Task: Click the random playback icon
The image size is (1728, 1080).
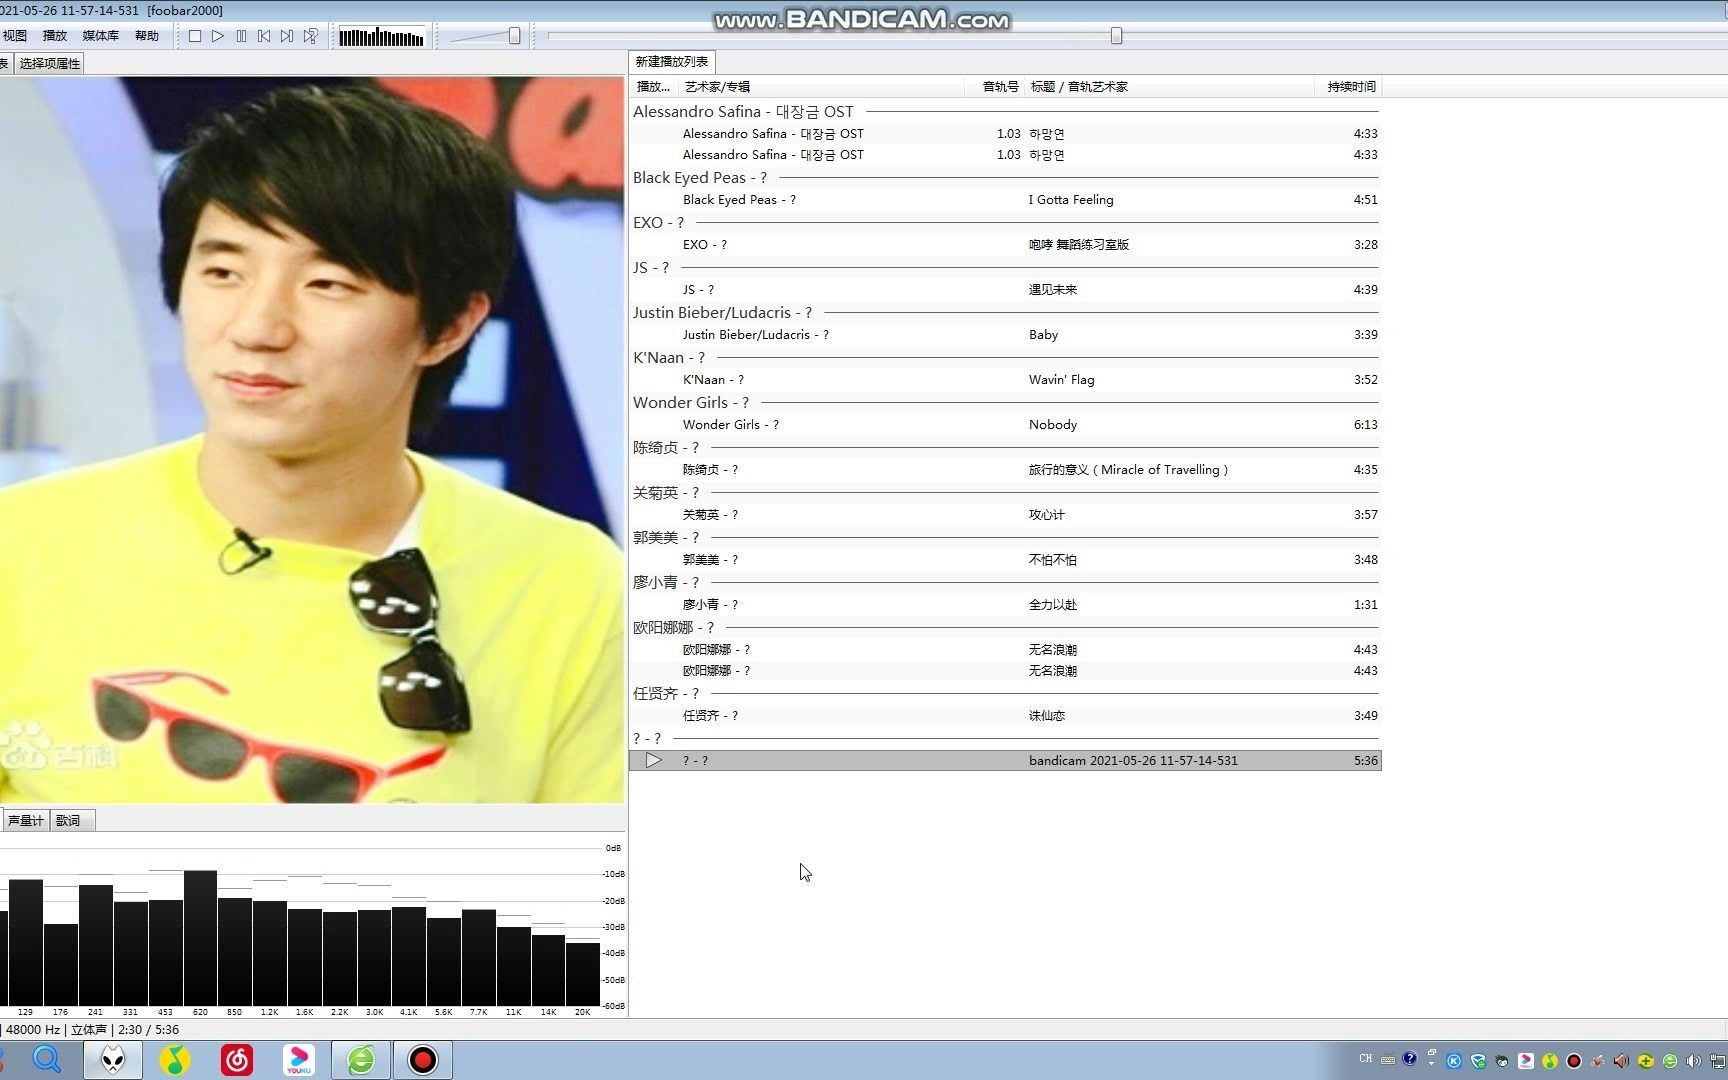Action: coord(311,36)
